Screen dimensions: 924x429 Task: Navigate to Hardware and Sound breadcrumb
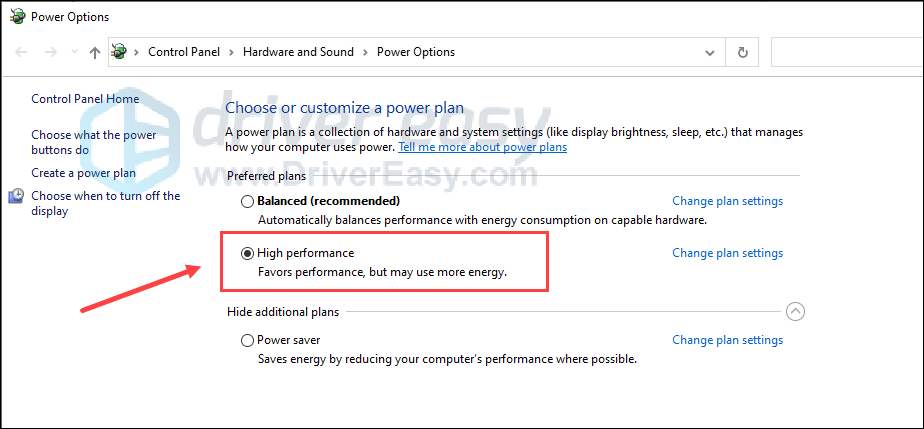(x=298, y=52)
